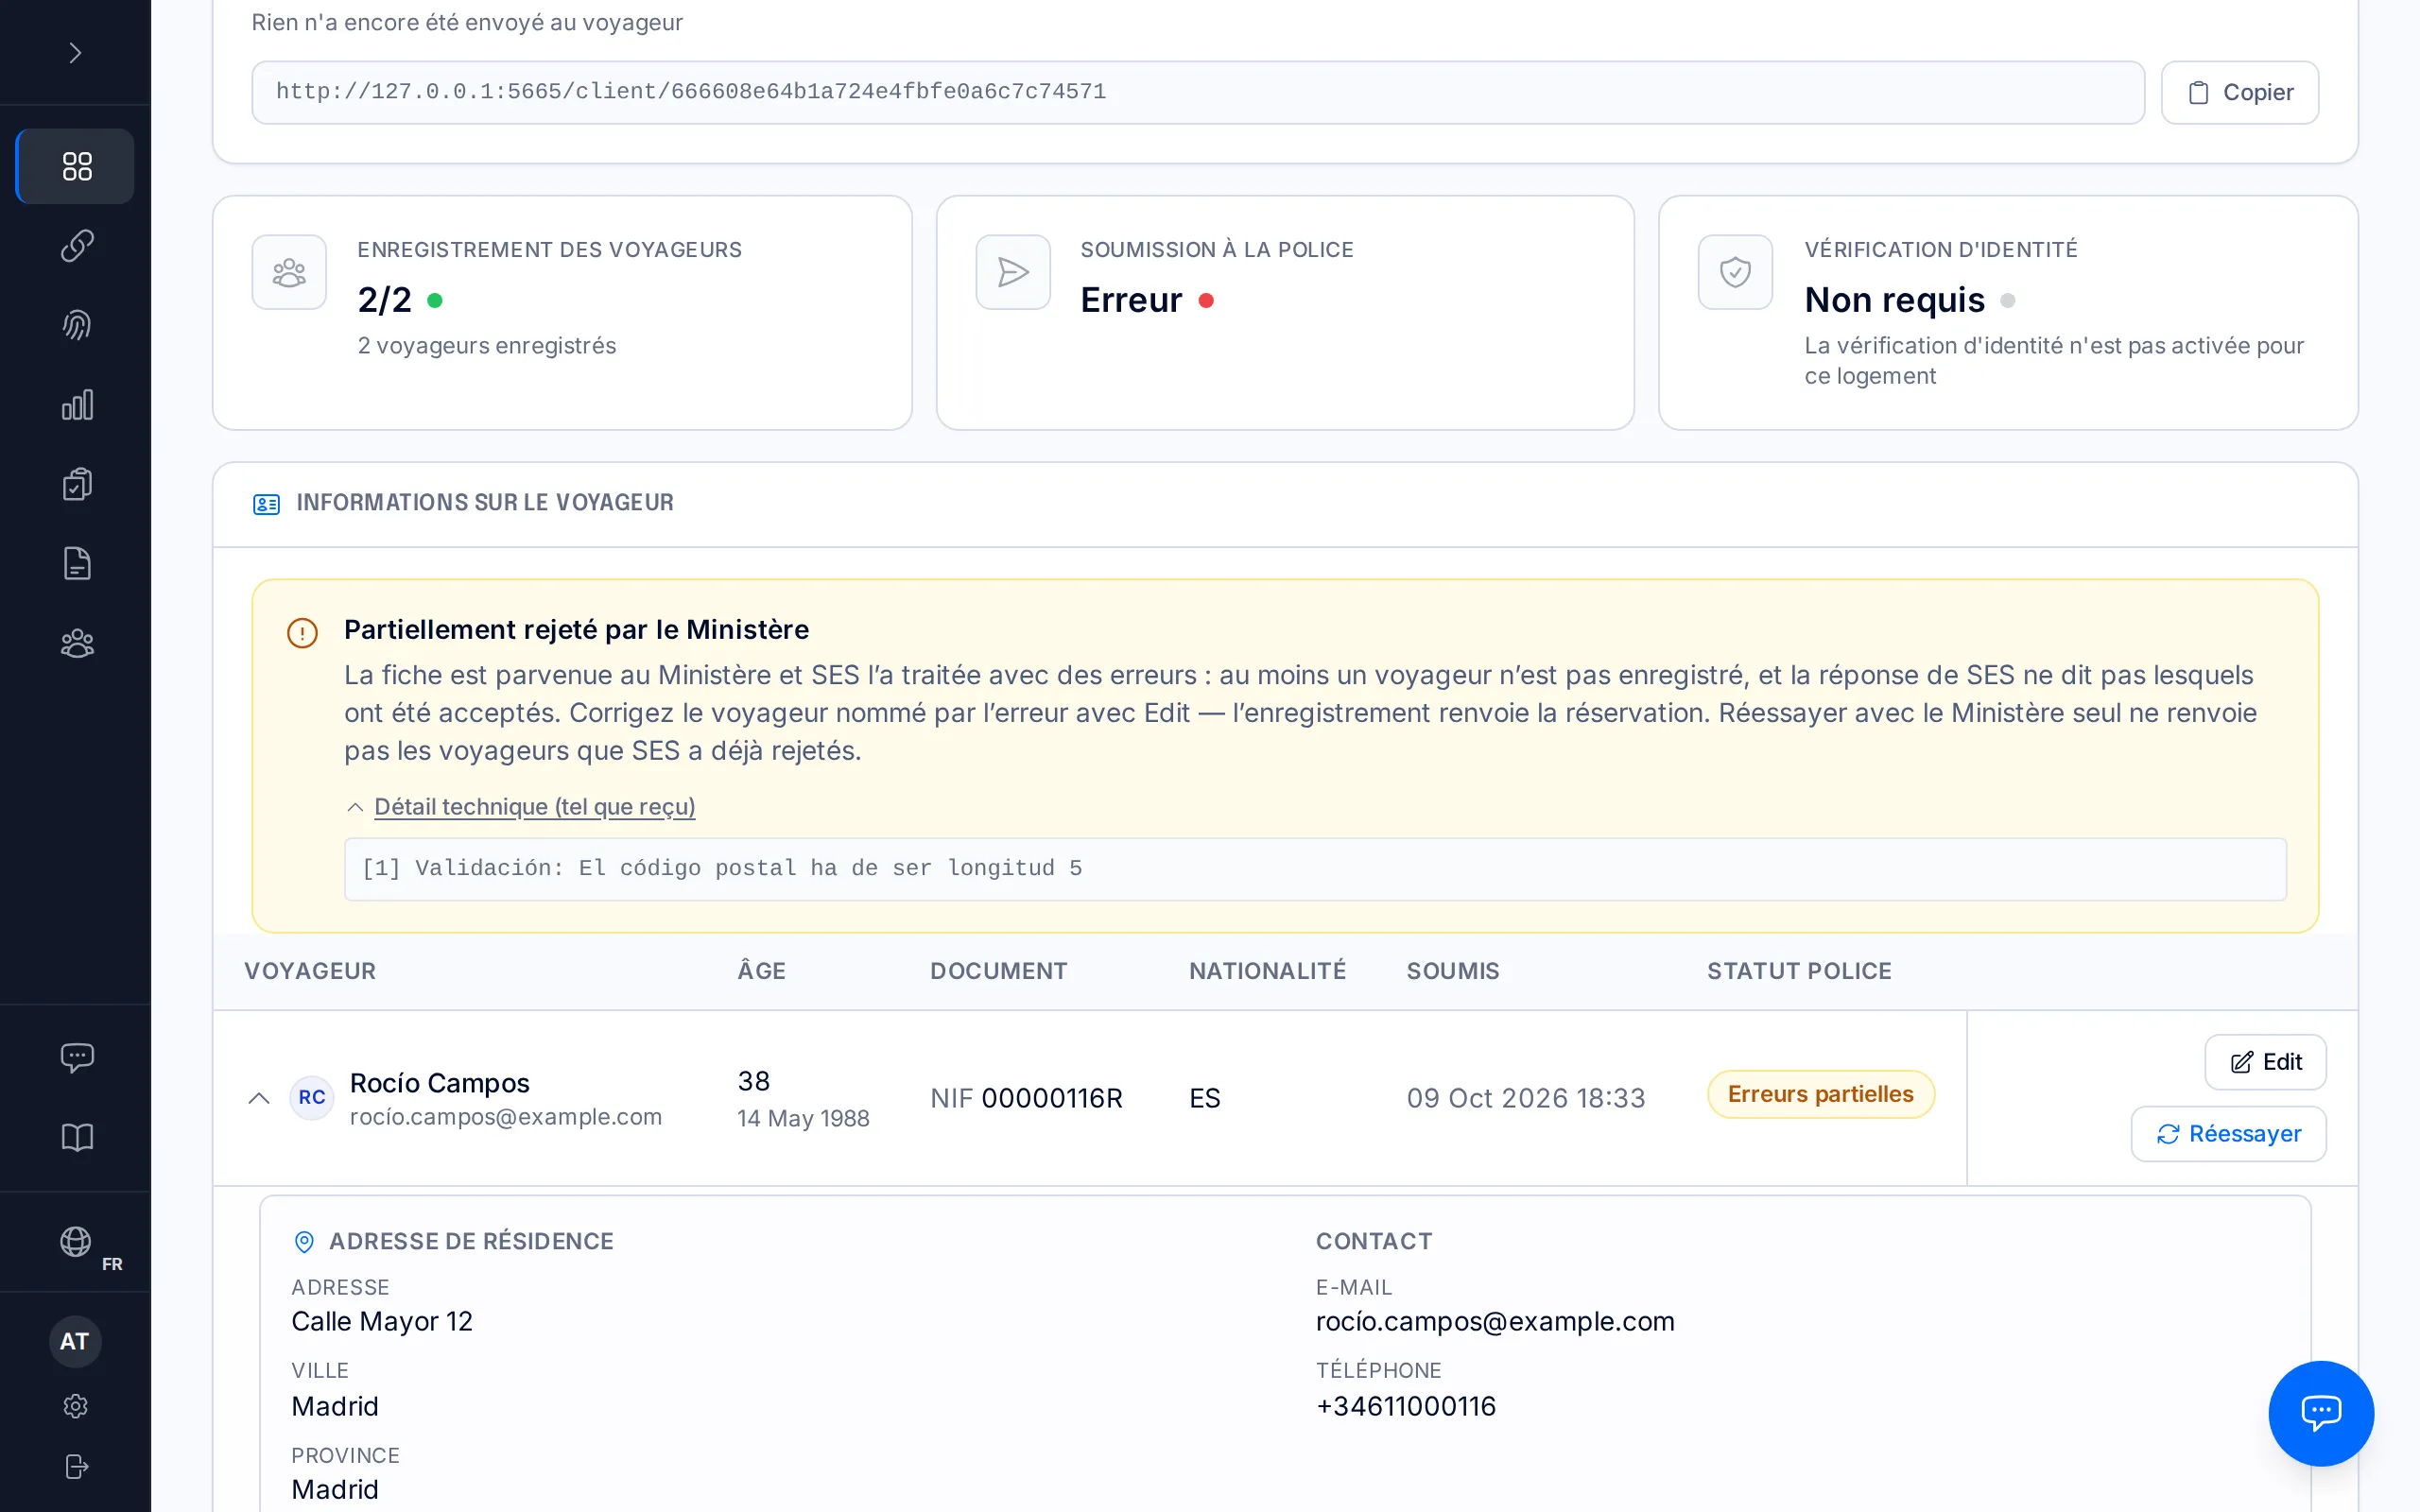Collapse the Détail technique section

pyautogui.click(x=520, y=807)
